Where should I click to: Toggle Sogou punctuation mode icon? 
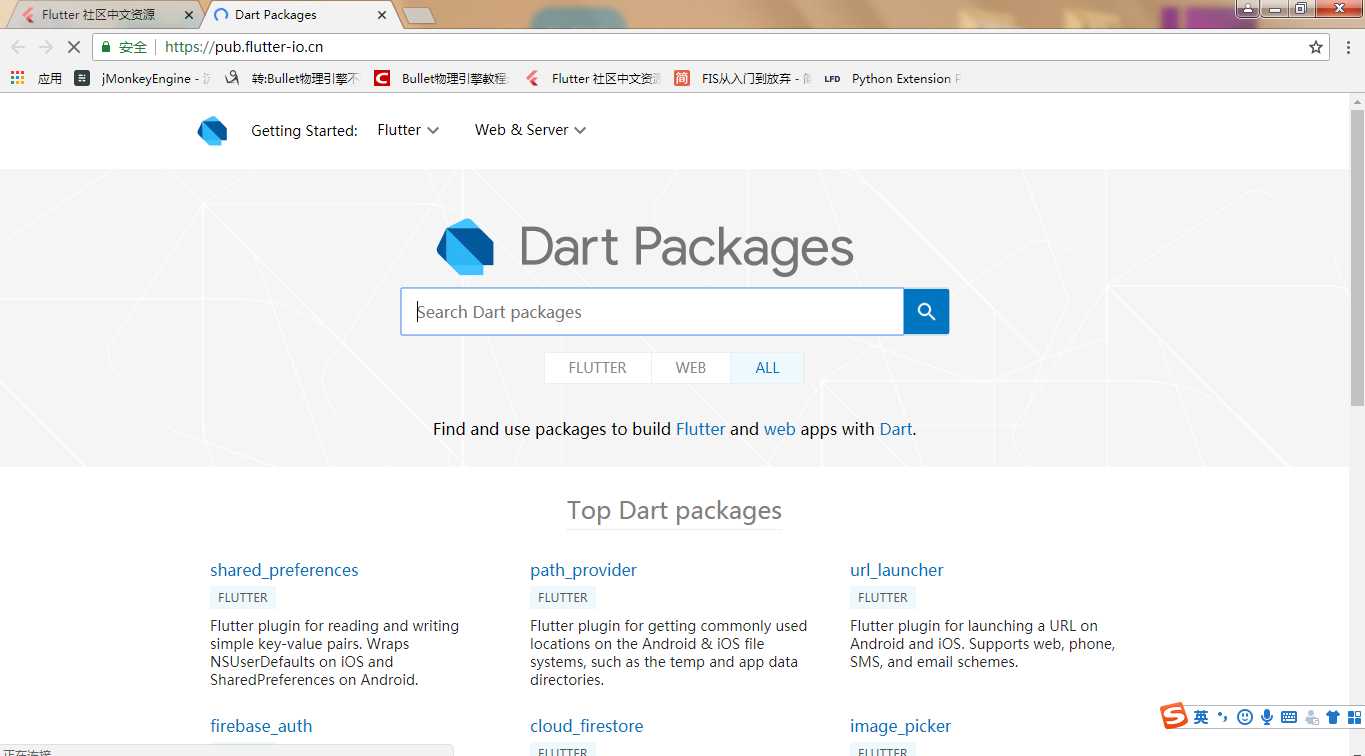click(1222, 717)
